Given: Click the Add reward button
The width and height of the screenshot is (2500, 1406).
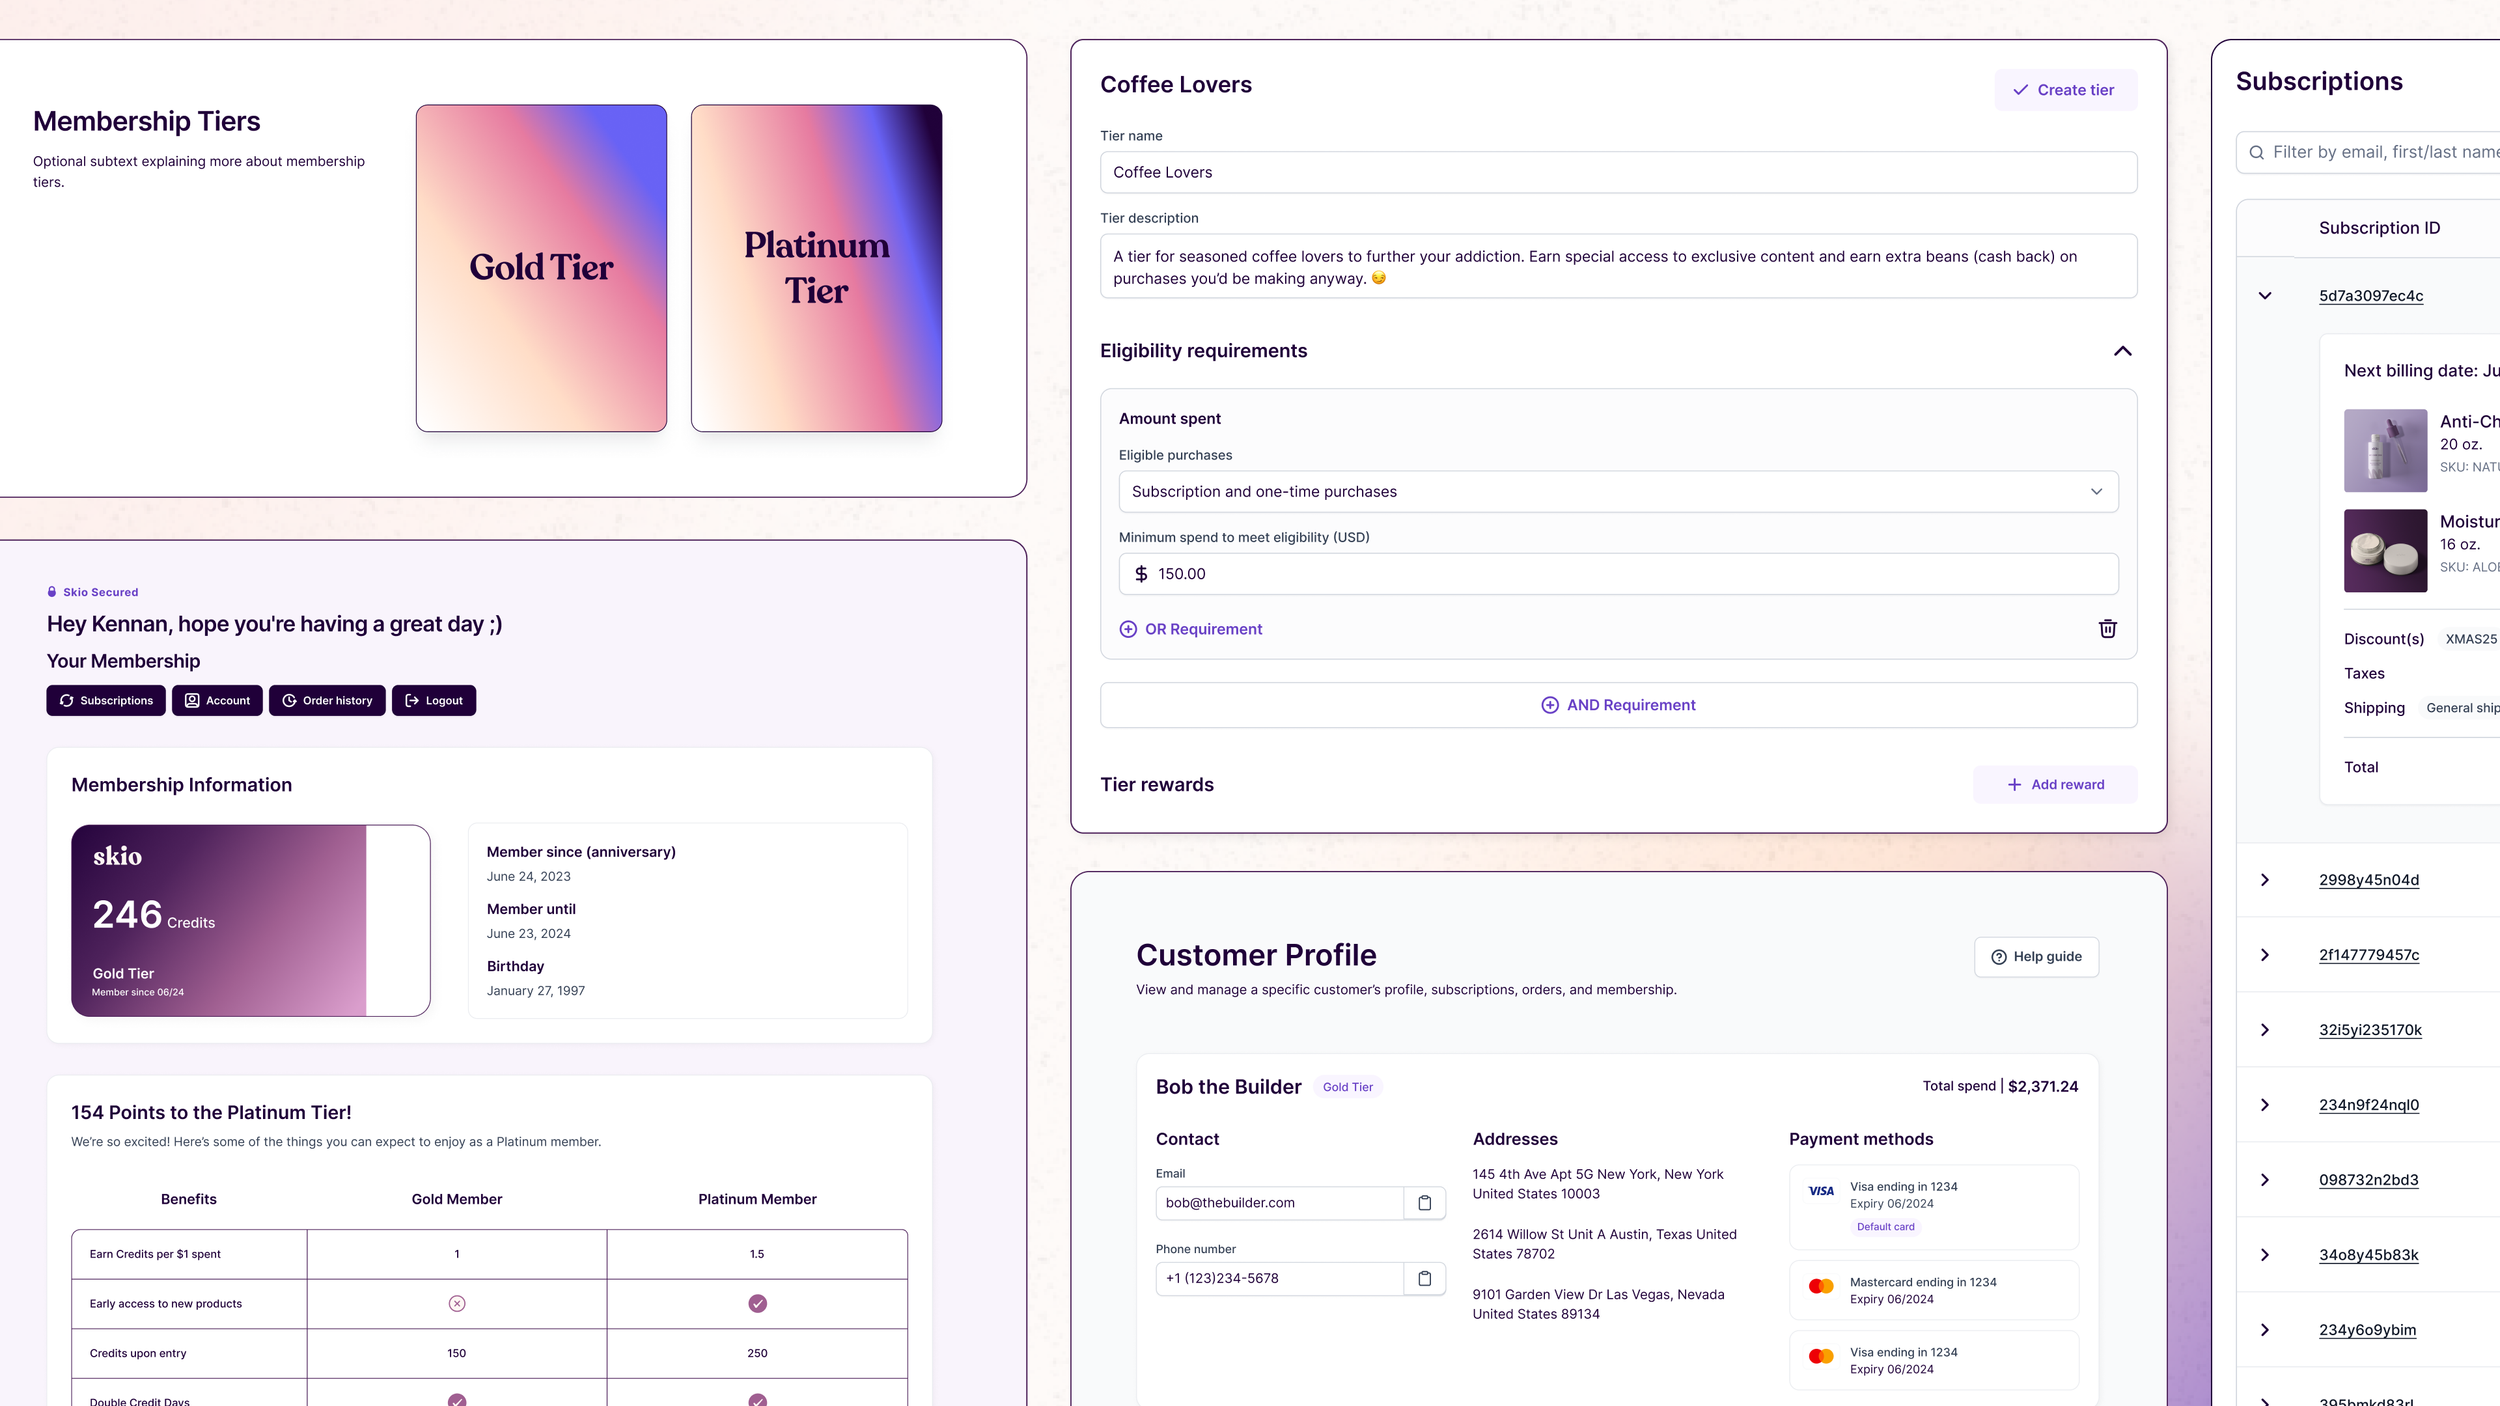Looking at the screenshot, I should [2054, 785].
